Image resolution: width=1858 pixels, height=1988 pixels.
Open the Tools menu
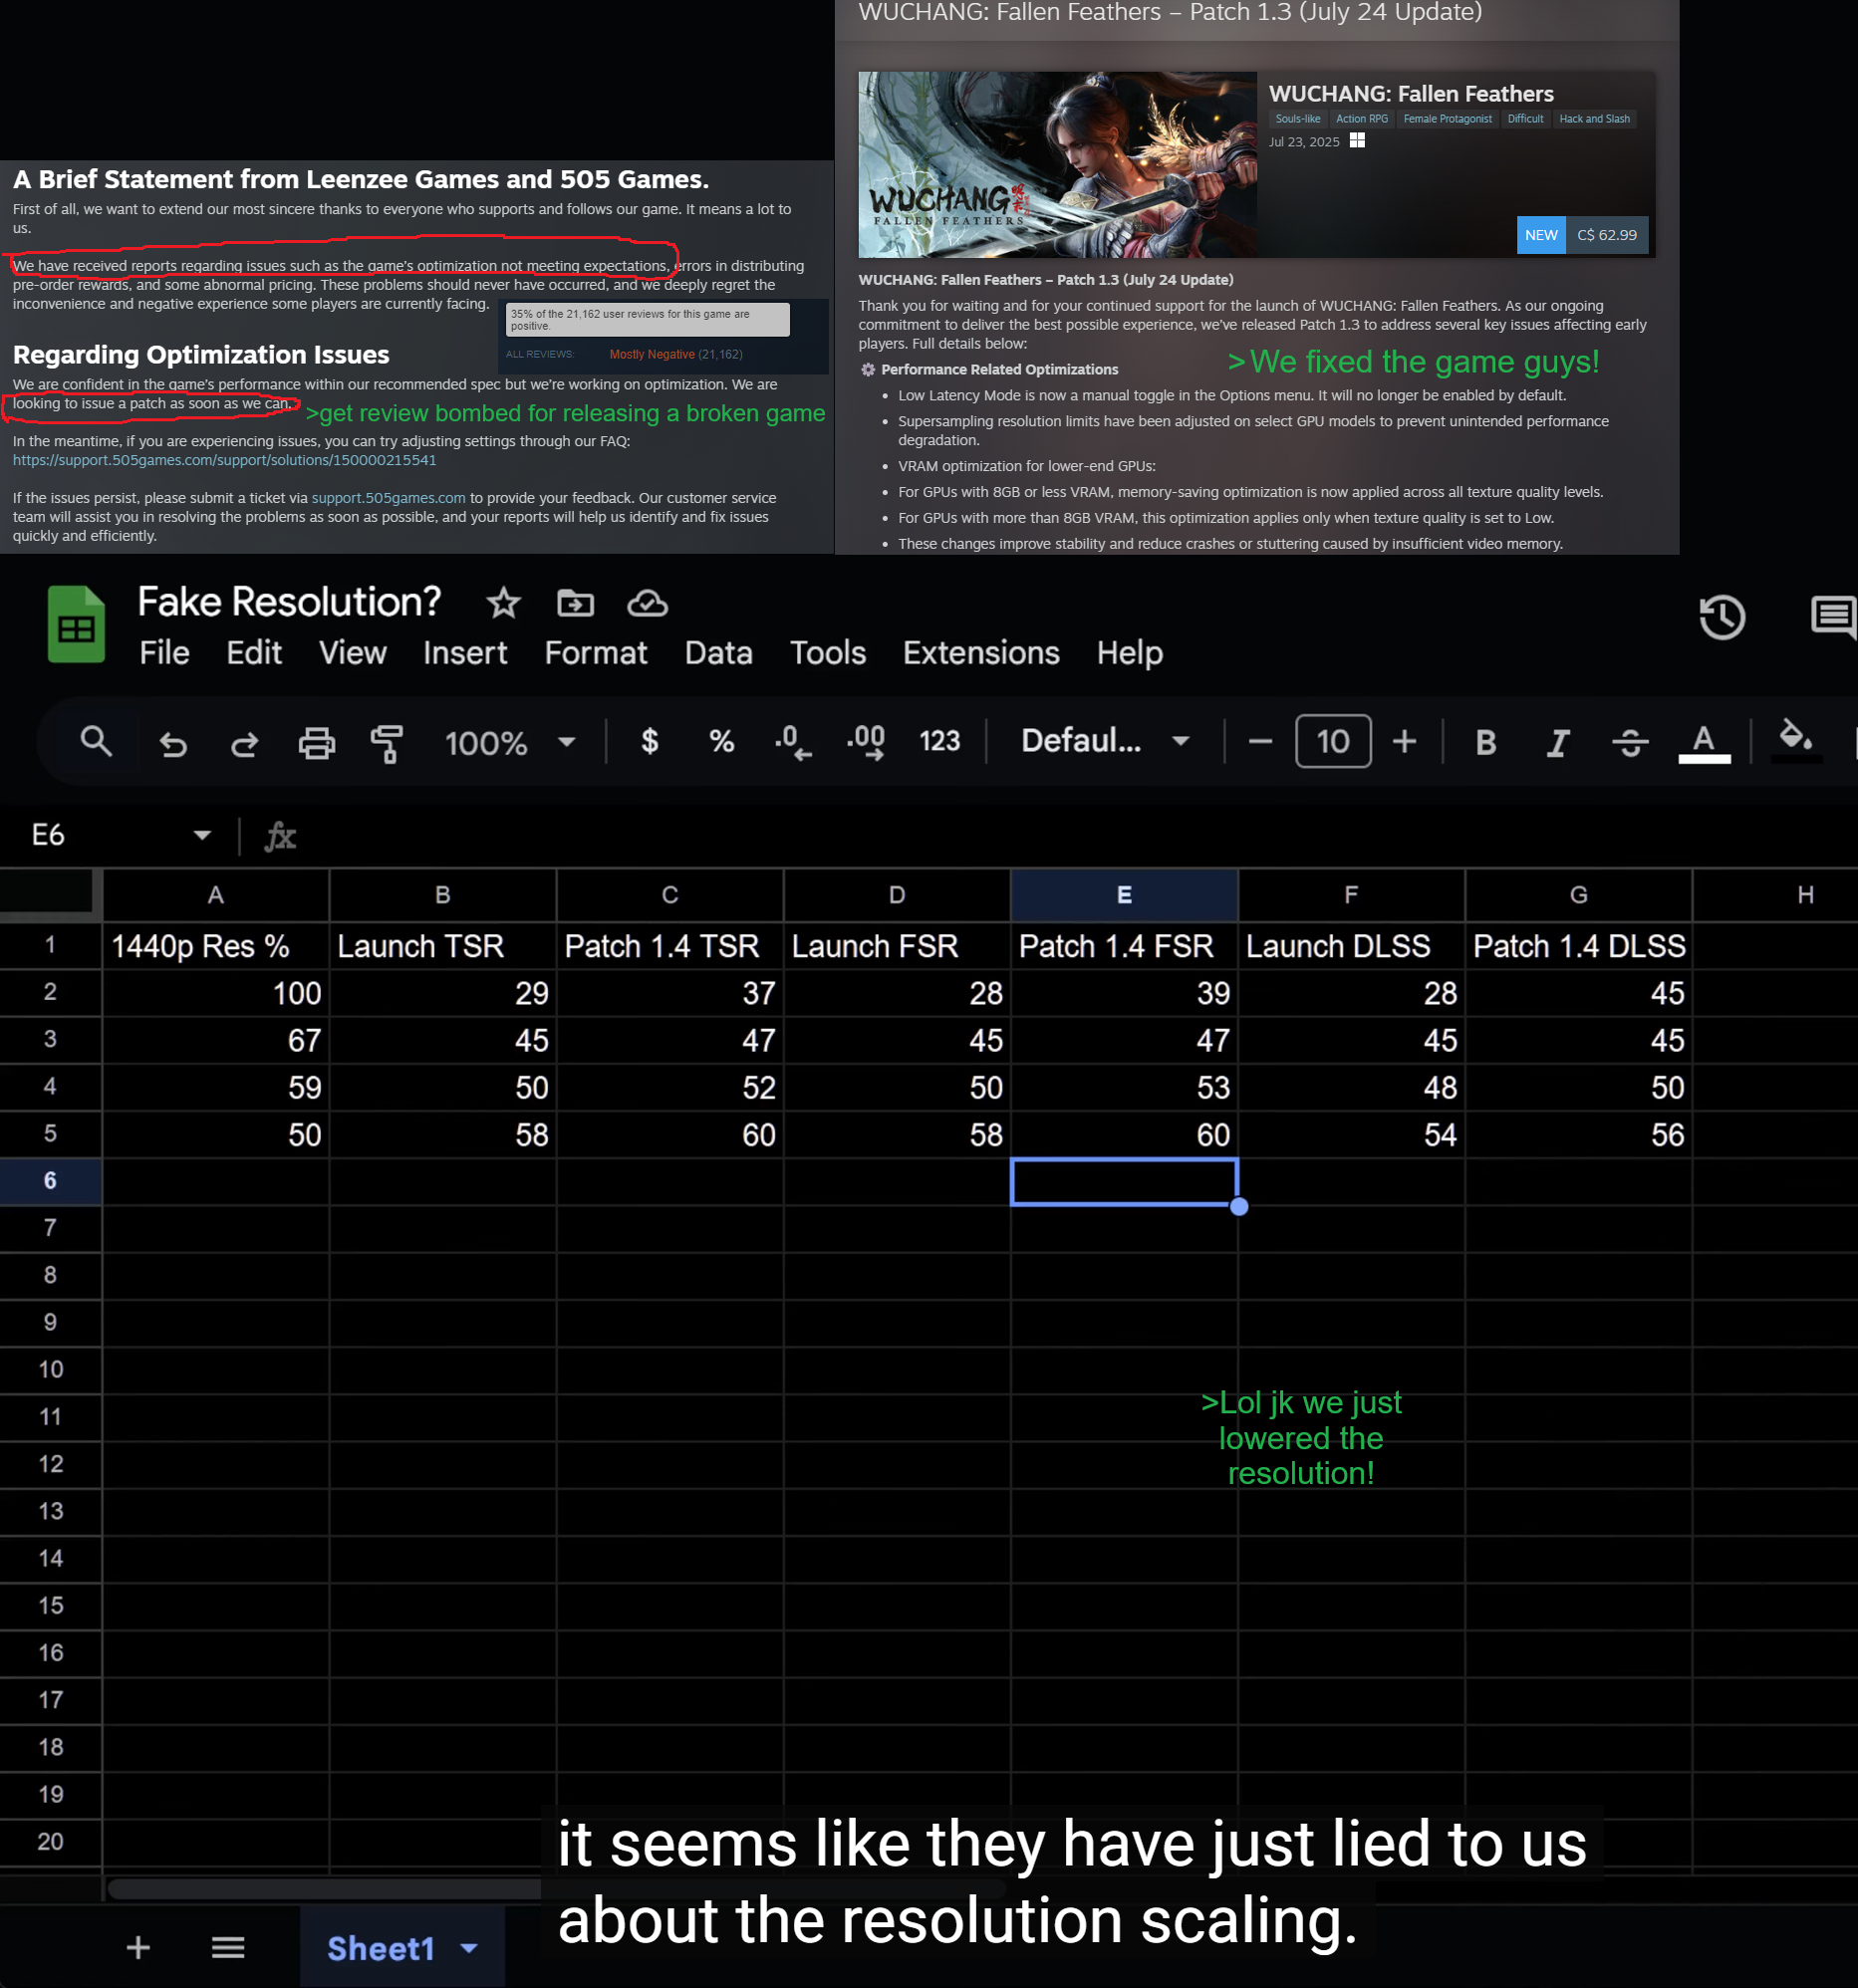[827, 653]
